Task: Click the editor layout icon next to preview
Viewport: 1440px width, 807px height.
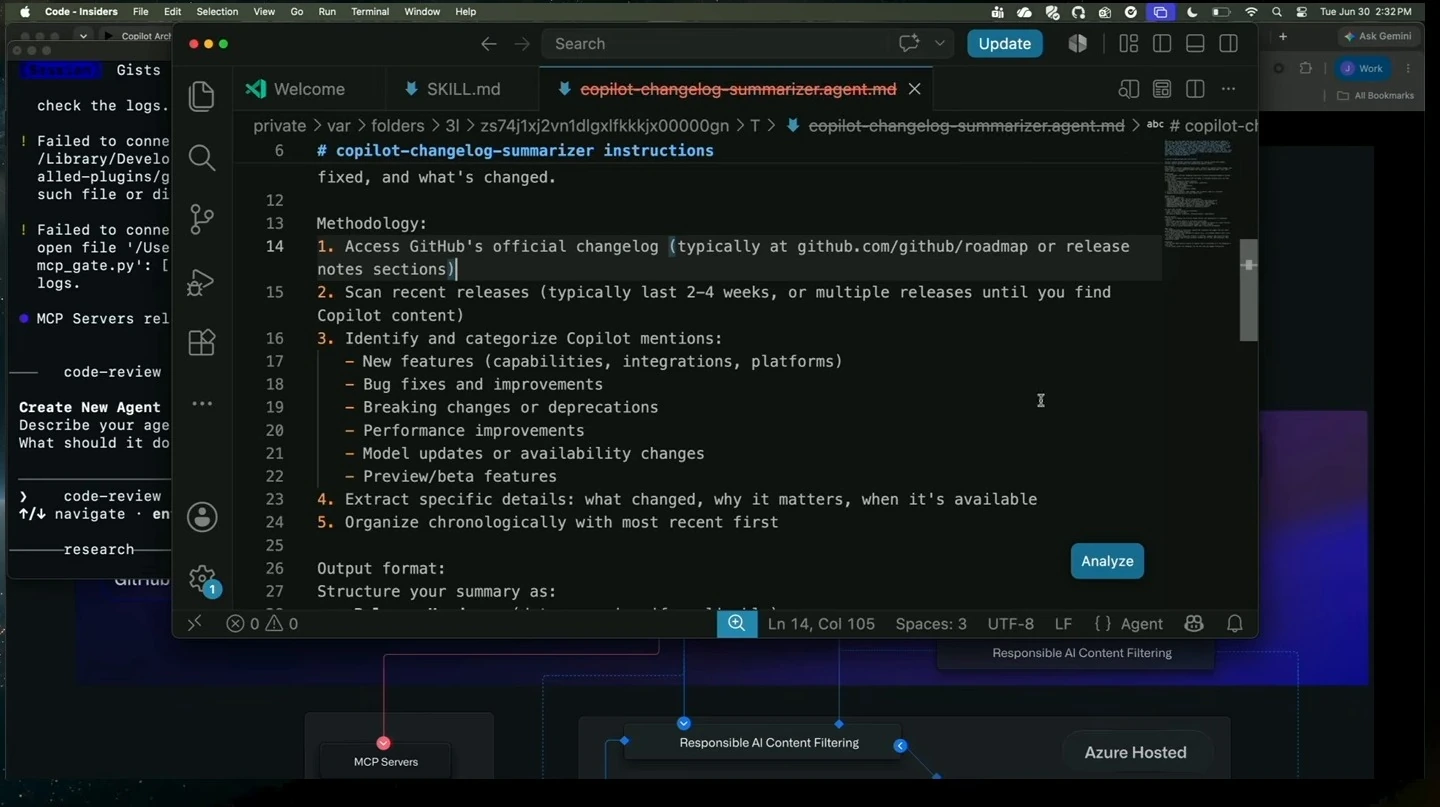Action: pyautogui.click(x=1162, y=89)
